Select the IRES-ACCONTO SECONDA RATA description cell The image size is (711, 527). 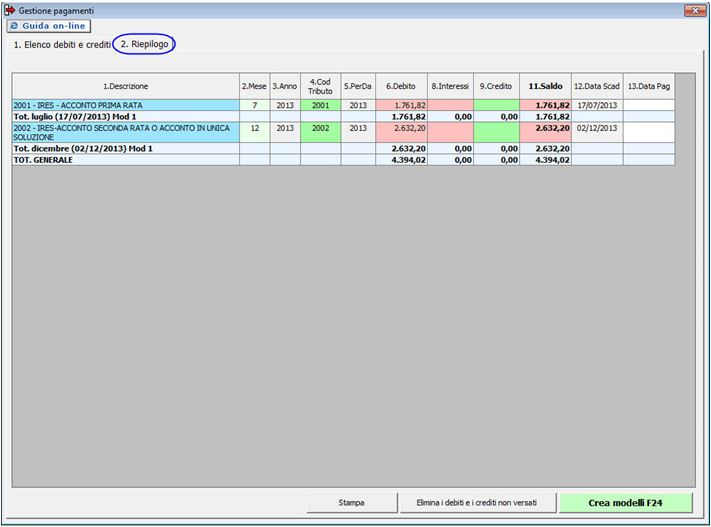pyautogui.click(x=126, y=132)
